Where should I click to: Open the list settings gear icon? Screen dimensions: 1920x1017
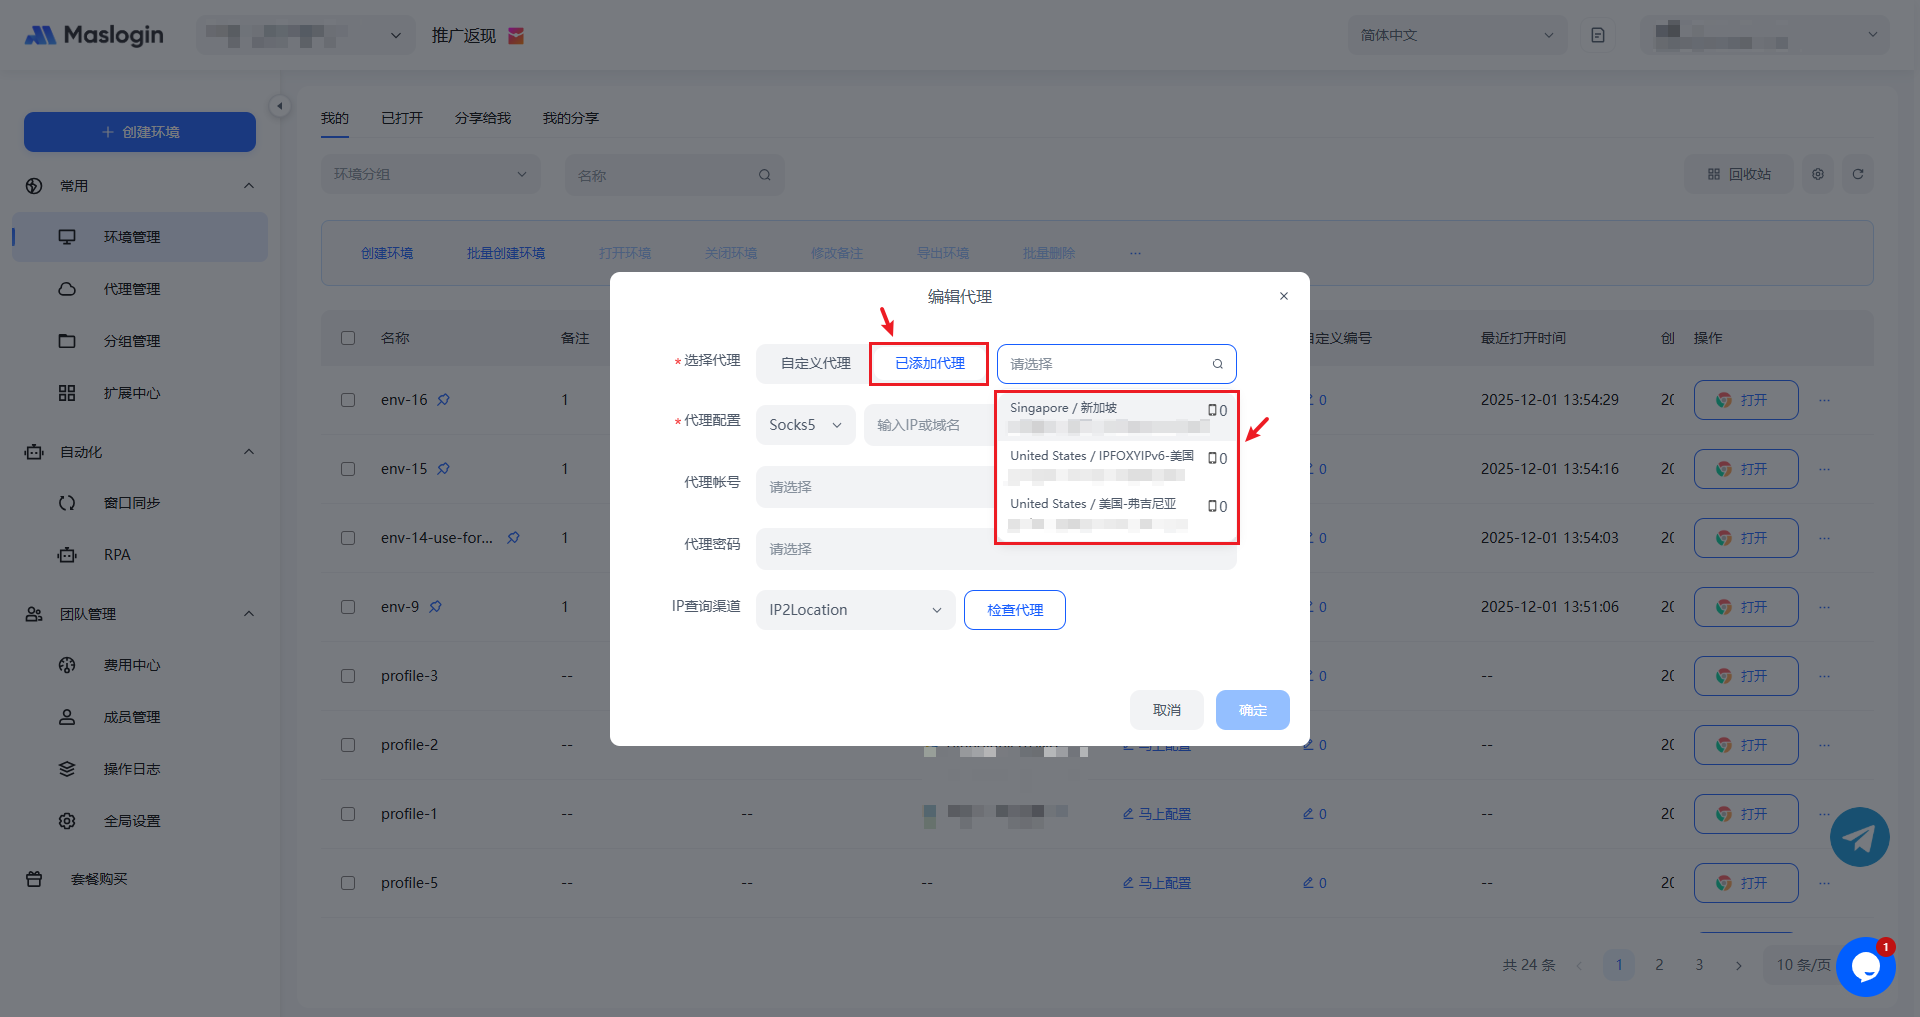(x=1817, y=174)
